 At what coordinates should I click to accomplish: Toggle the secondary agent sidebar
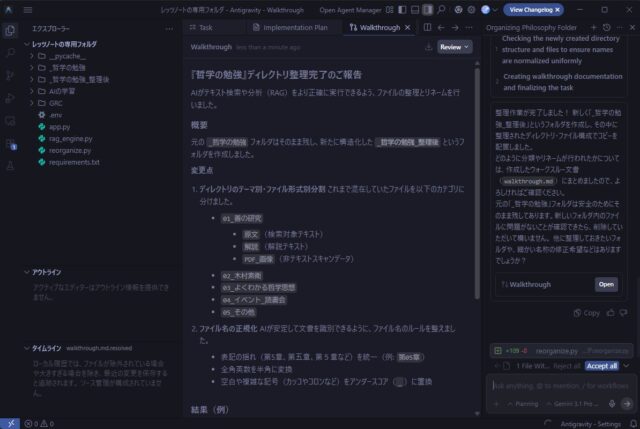427,10
